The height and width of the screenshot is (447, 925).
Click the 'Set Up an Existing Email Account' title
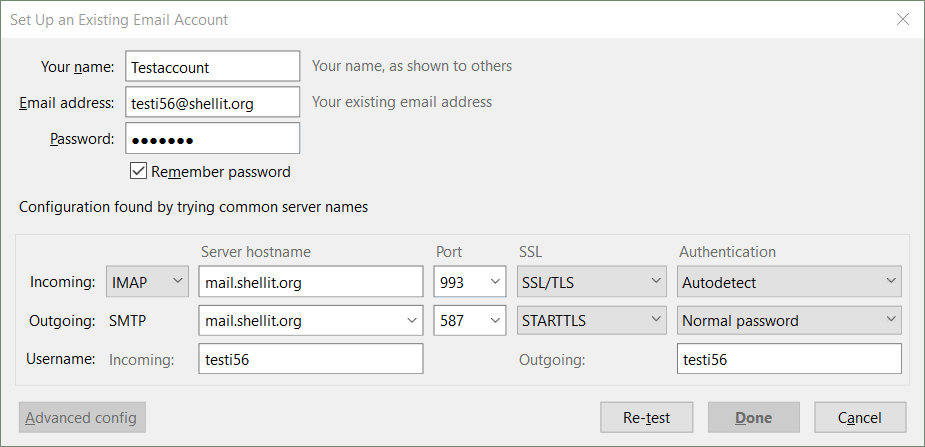click(119, 19)
